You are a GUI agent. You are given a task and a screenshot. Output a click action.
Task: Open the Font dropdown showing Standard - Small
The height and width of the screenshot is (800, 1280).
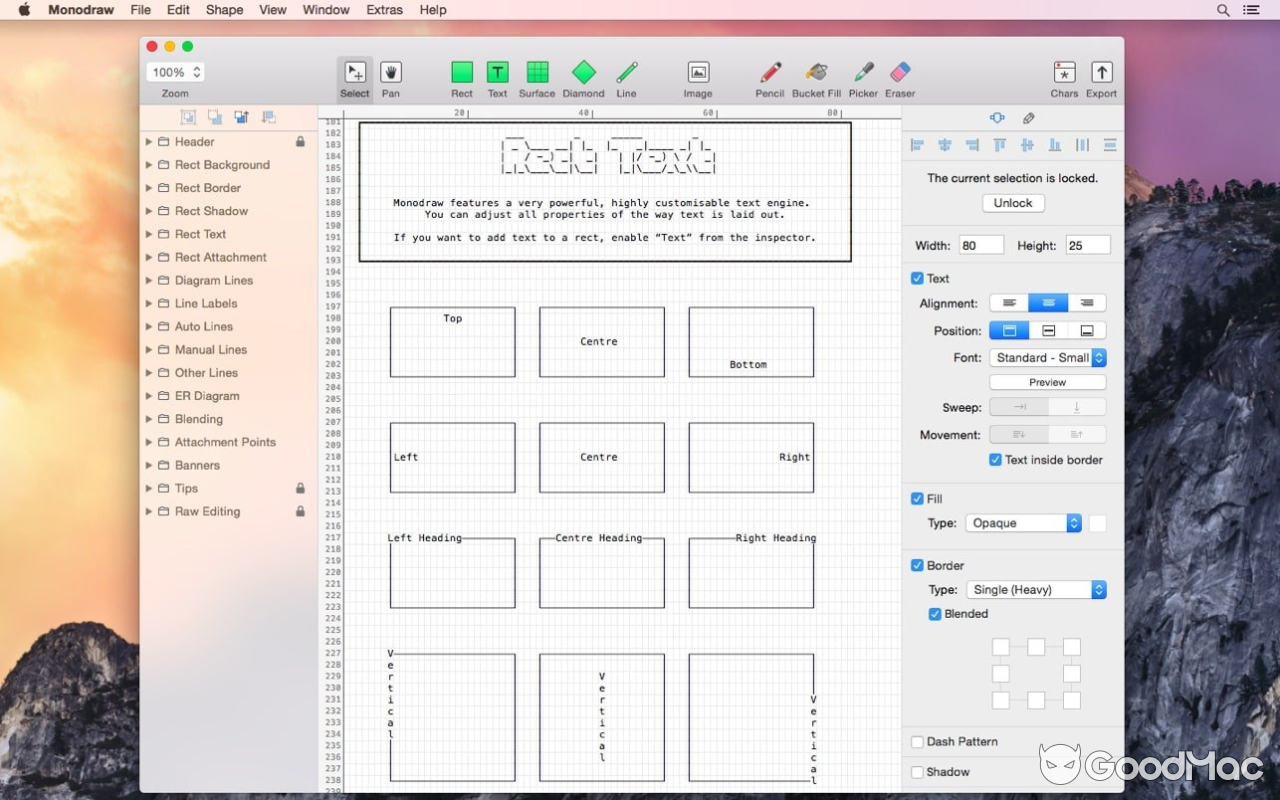click(1048, 357)
